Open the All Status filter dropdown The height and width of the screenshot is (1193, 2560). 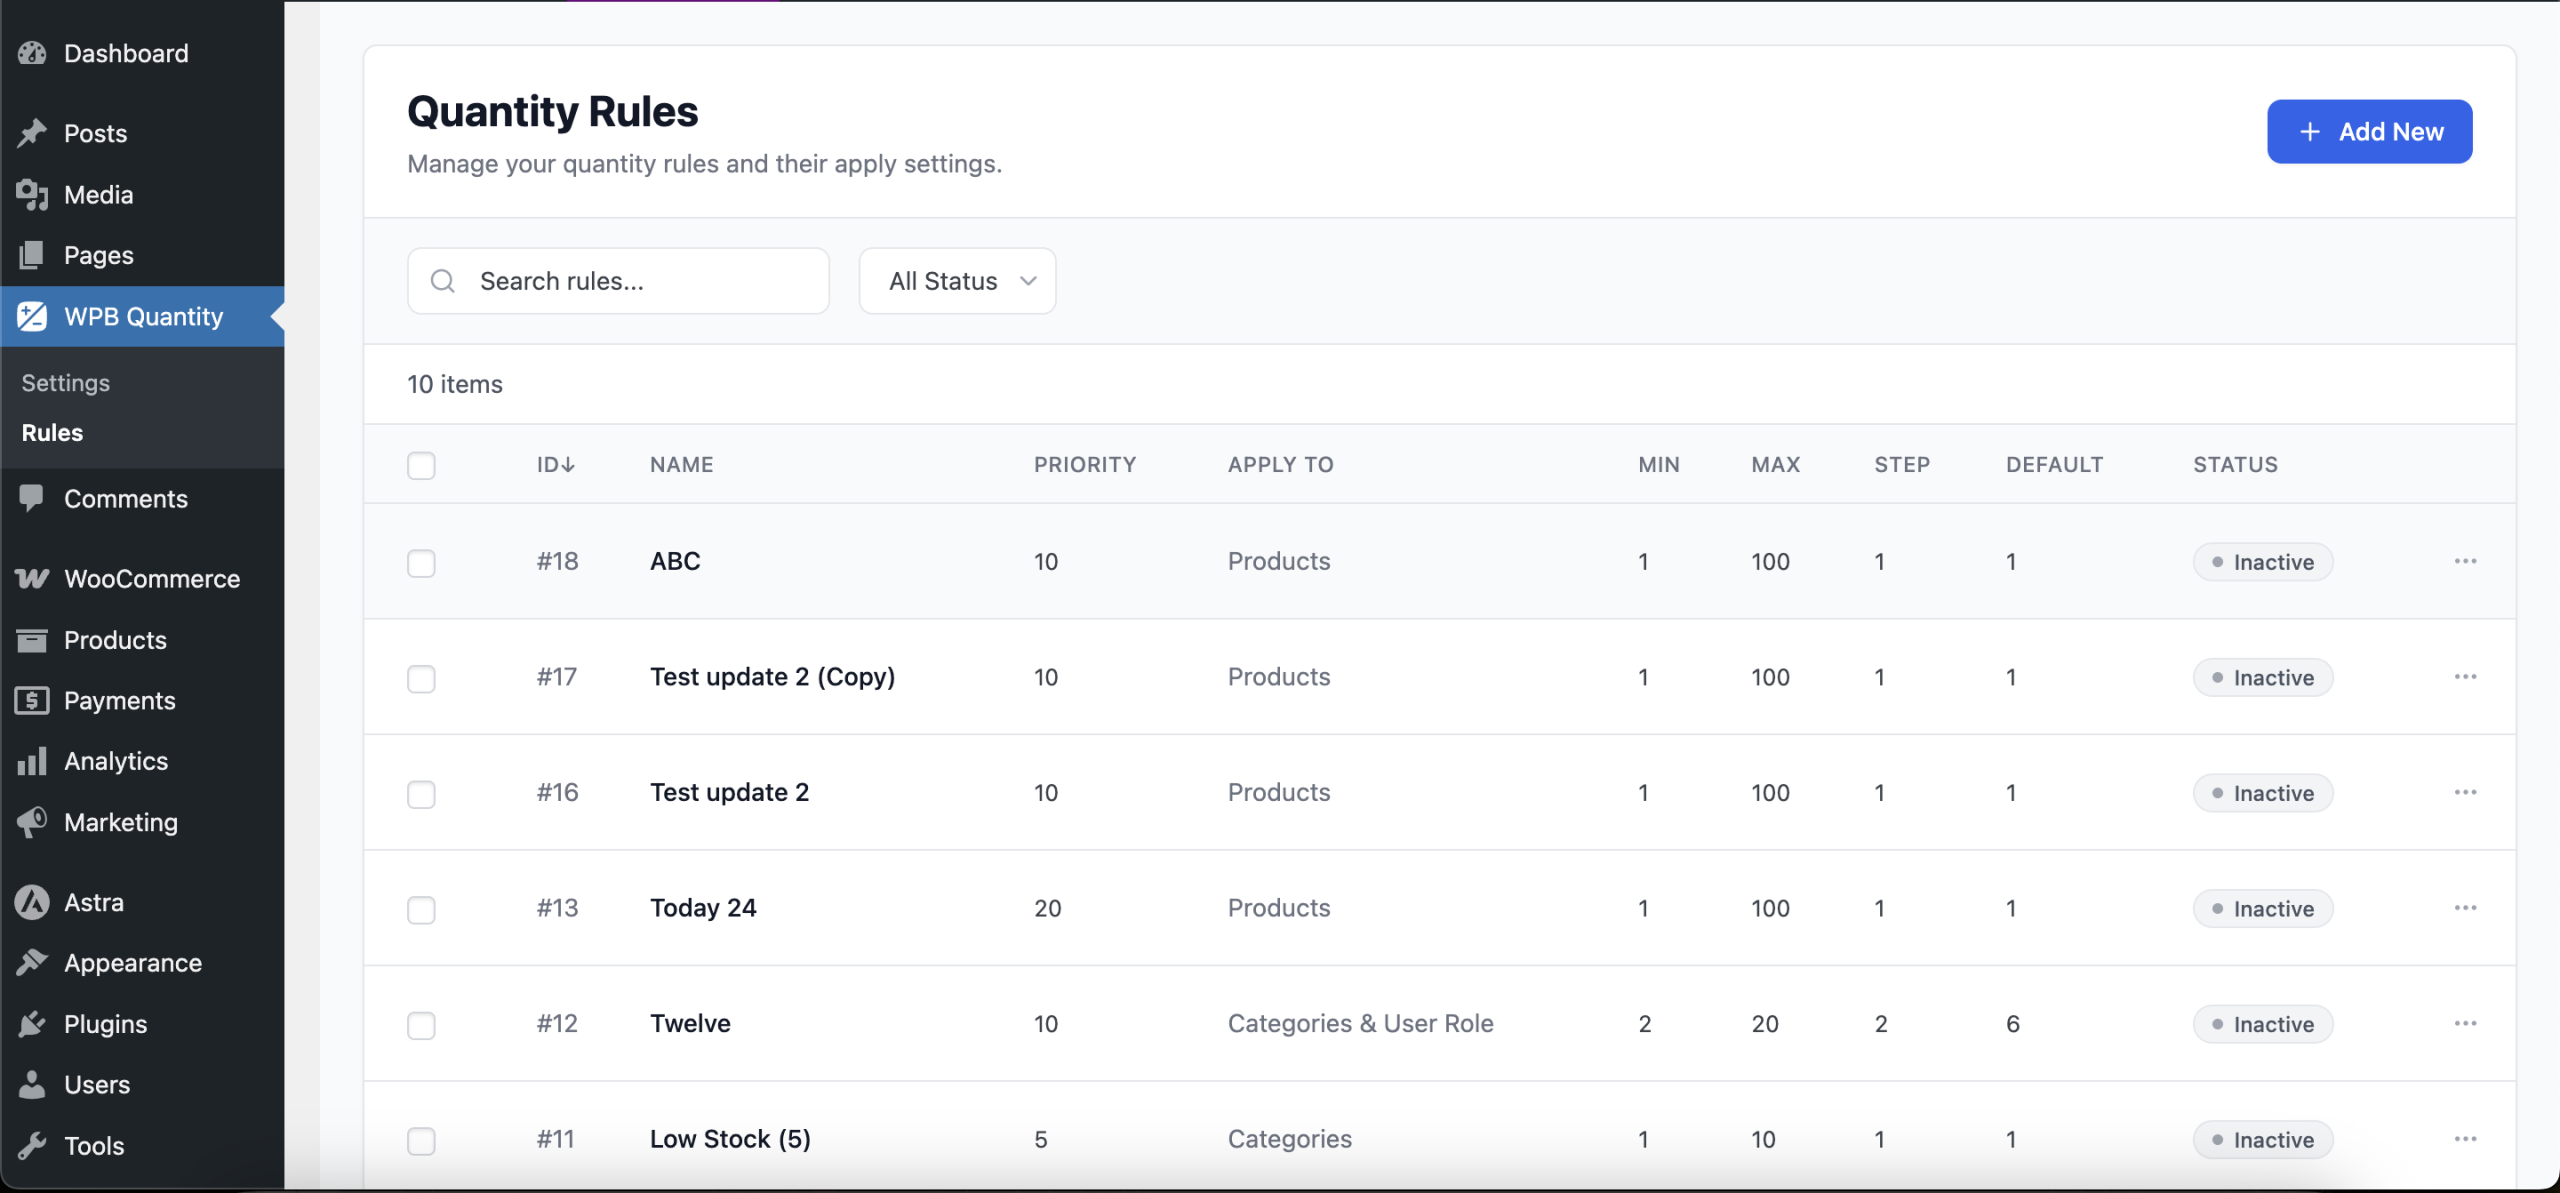[957, 281]
